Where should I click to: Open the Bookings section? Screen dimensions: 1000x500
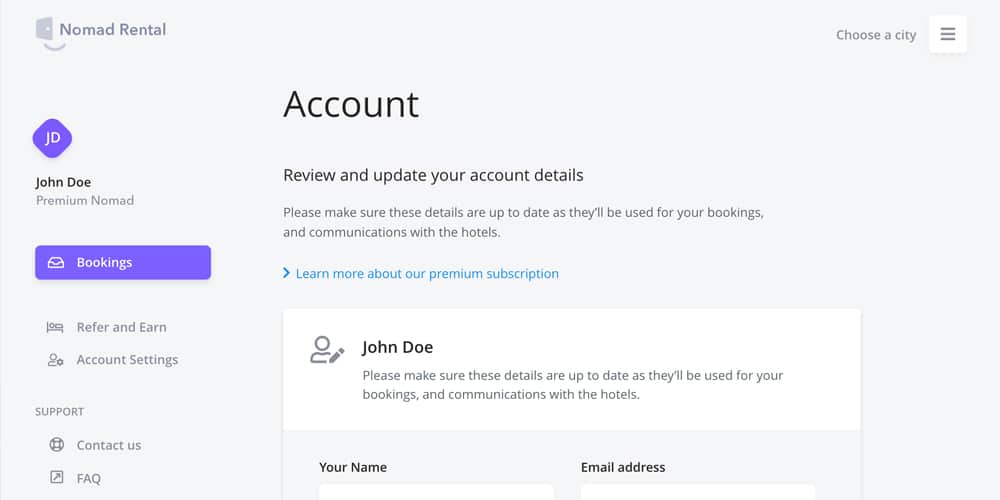(123, 263)
